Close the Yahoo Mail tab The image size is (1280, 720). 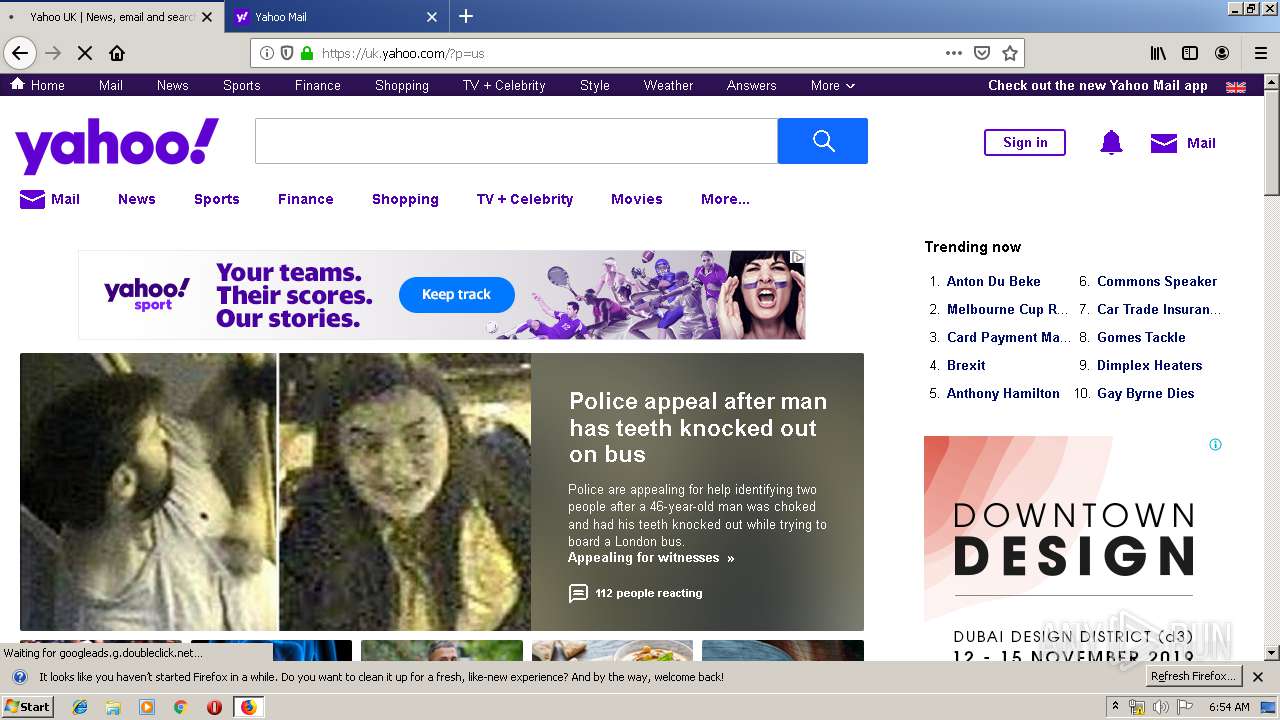[432, 17]
